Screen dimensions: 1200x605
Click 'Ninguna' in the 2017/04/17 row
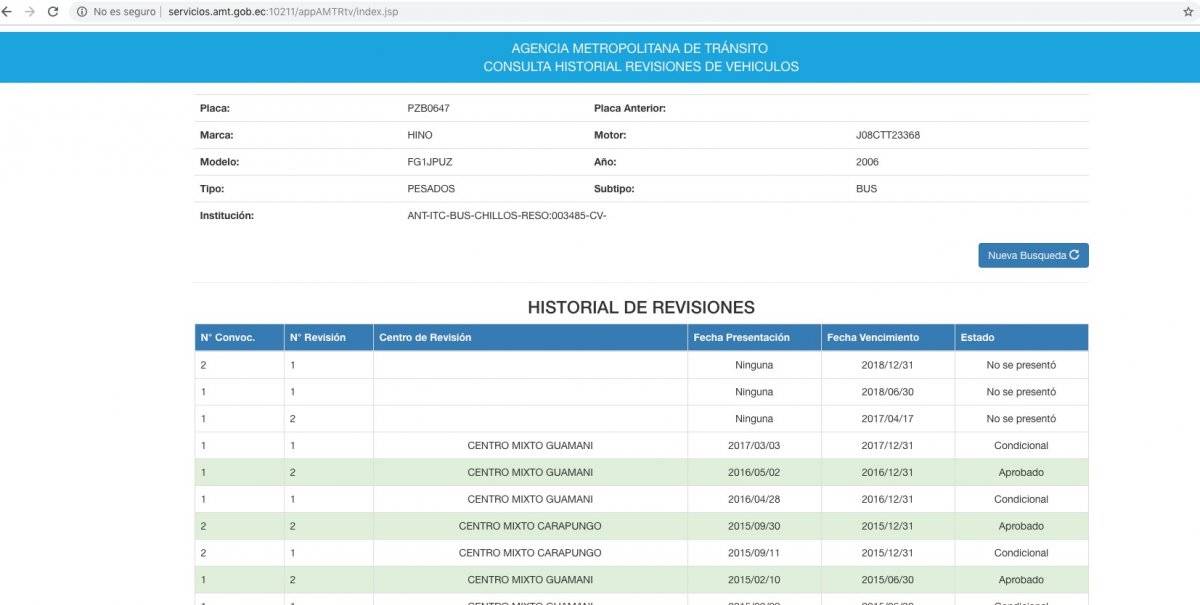(754, 419)
